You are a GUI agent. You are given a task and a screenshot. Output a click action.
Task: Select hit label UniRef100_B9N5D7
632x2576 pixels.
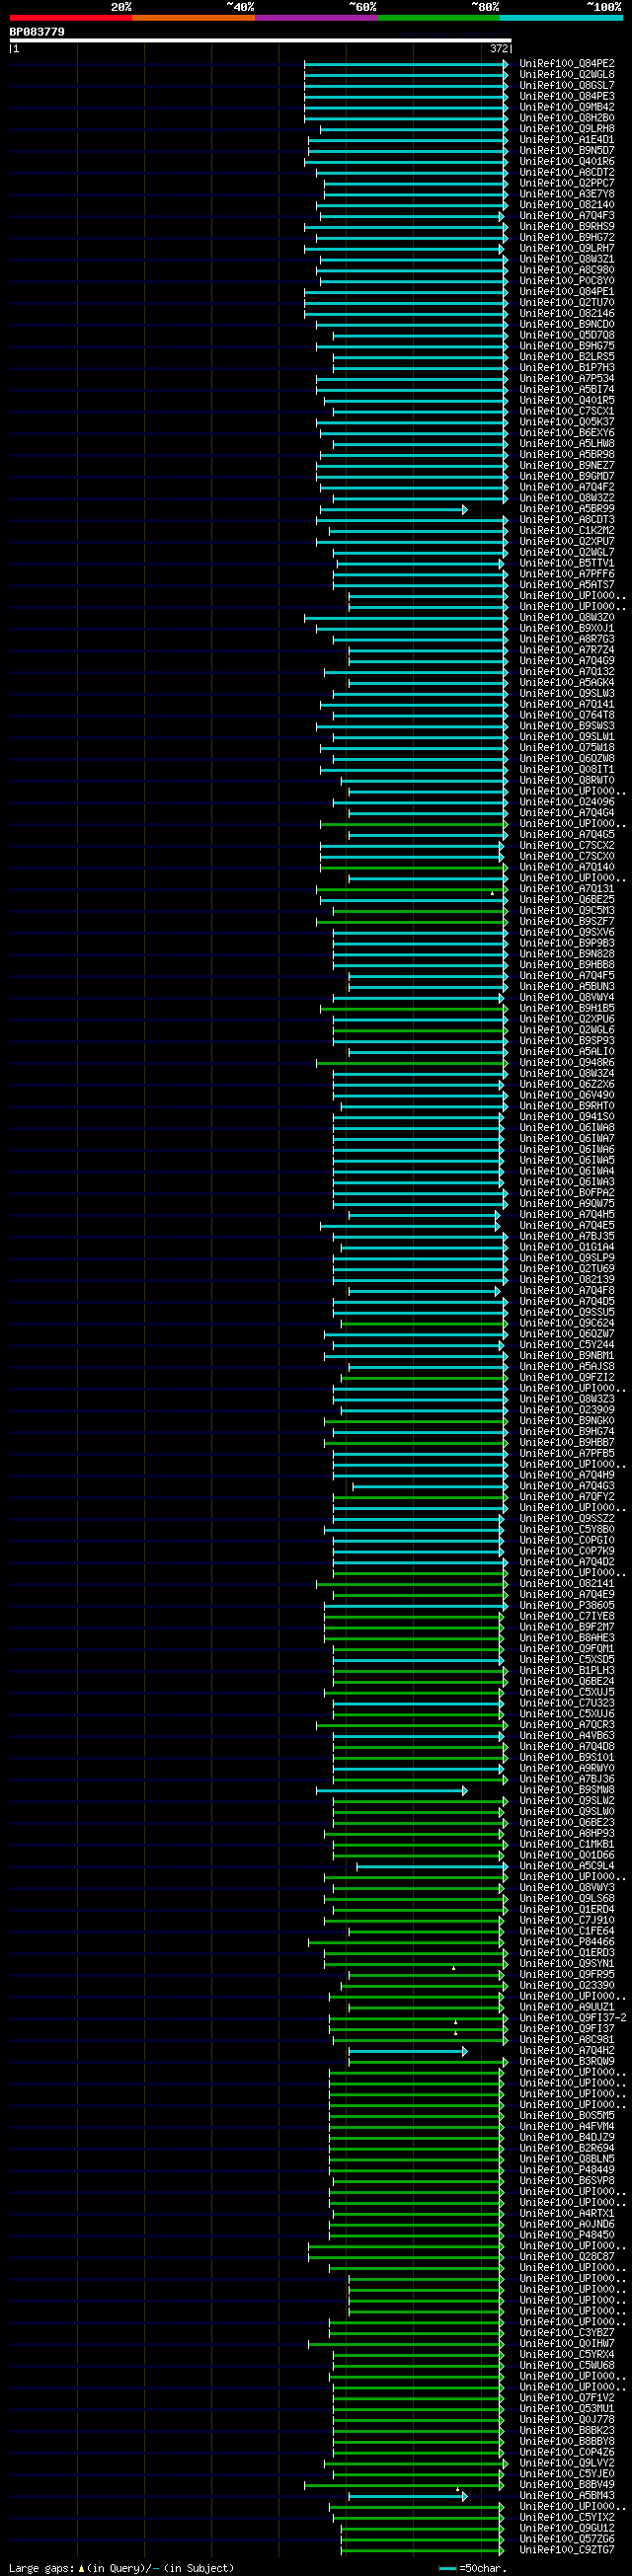pos(567,151)
